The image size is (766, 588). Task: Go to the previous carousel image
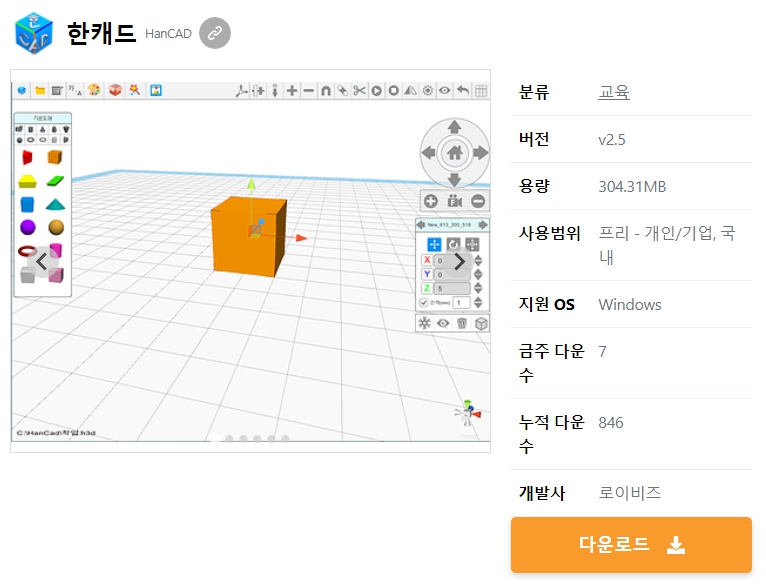[x=43, y=262]
